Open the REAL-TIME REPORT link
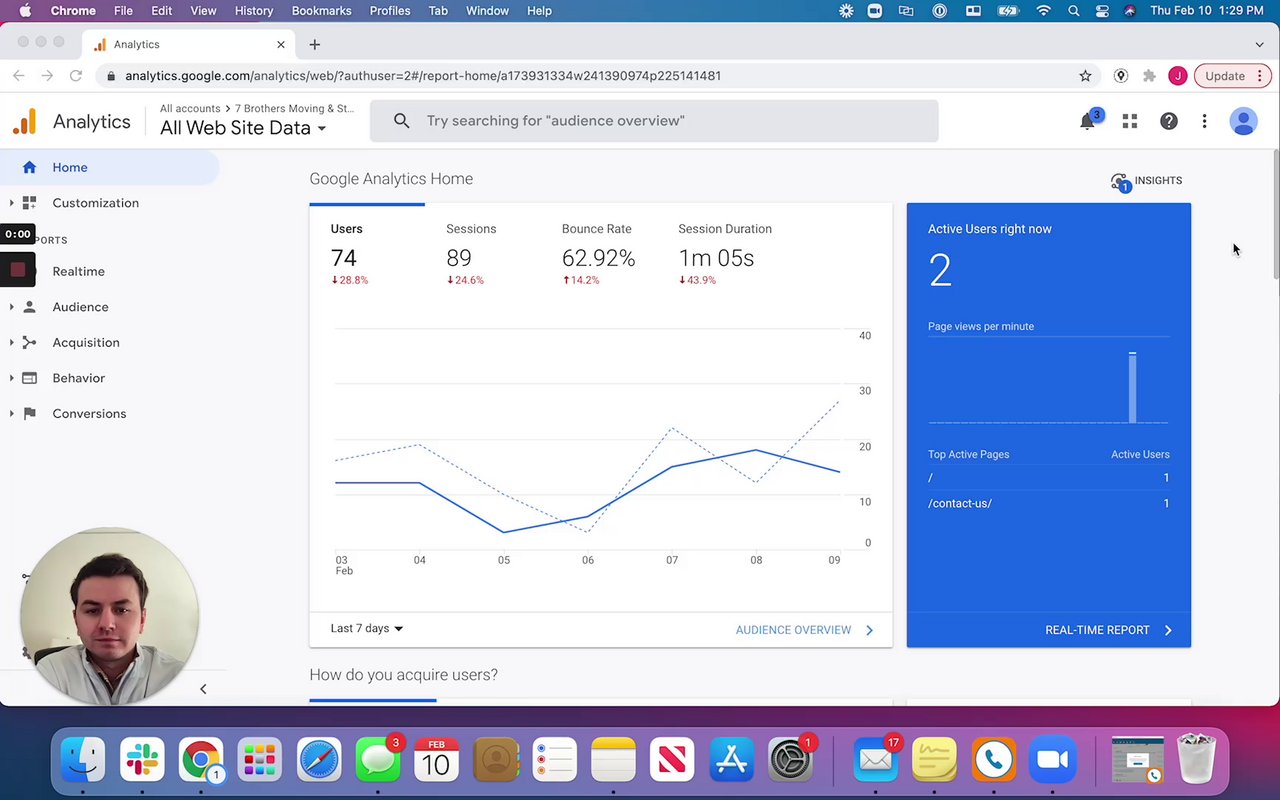Viewport: 1280px width, 800px height. (1109, 630)
